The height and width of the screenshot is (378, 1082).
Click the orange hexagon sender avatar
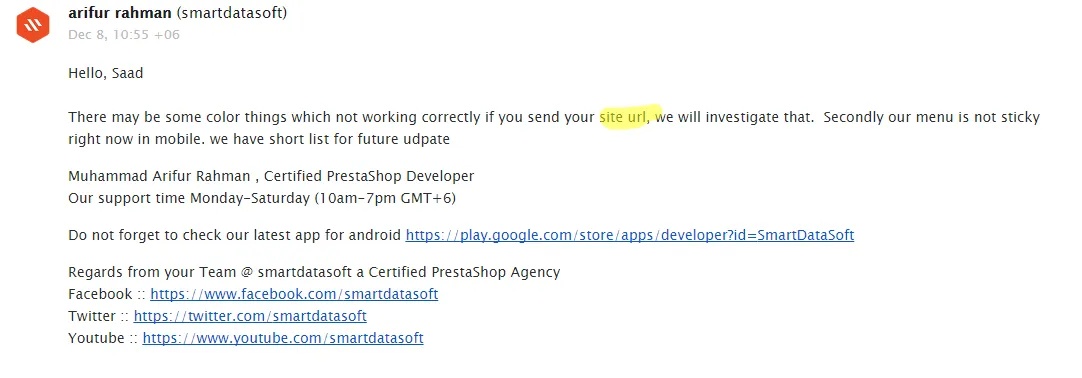pos(32,26)
